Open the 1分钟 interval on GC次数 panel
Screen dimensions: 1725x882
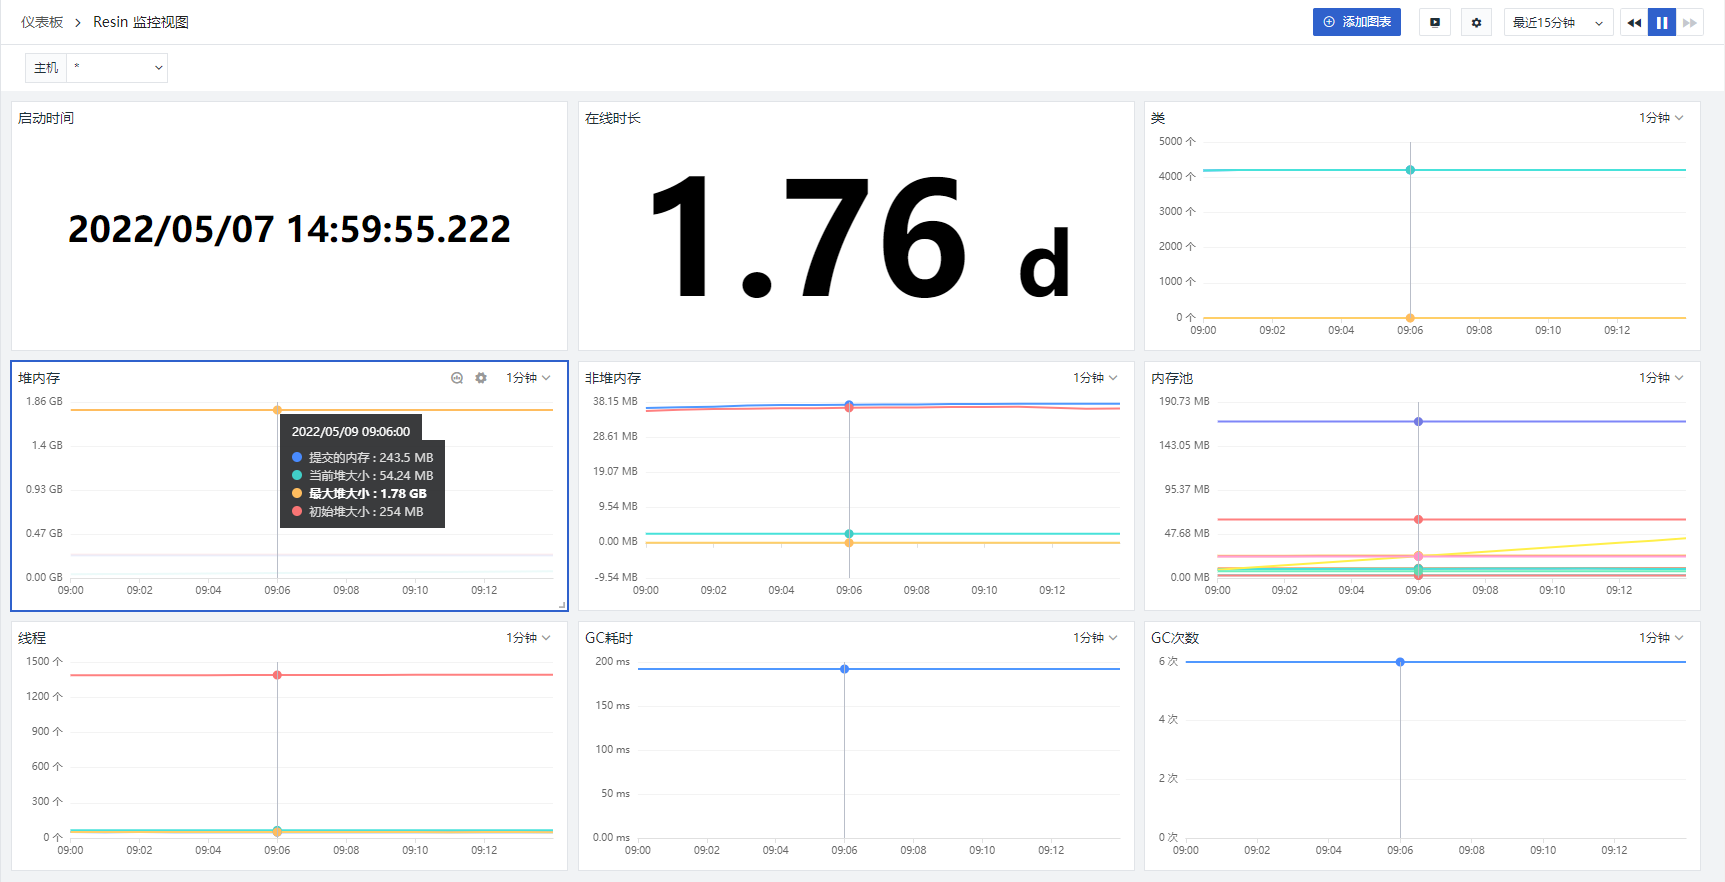click(x=1661, y=638)
